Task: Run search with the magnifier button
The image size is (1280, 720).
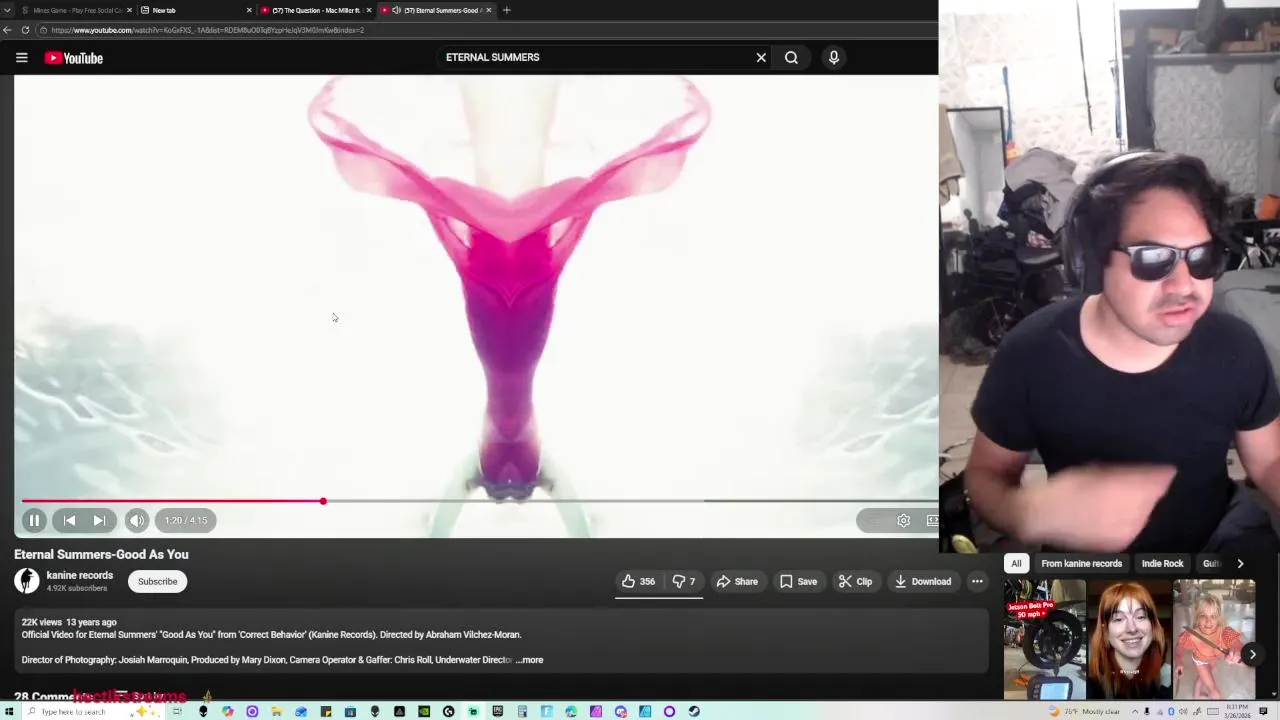Action: click(x=791, y=58)
